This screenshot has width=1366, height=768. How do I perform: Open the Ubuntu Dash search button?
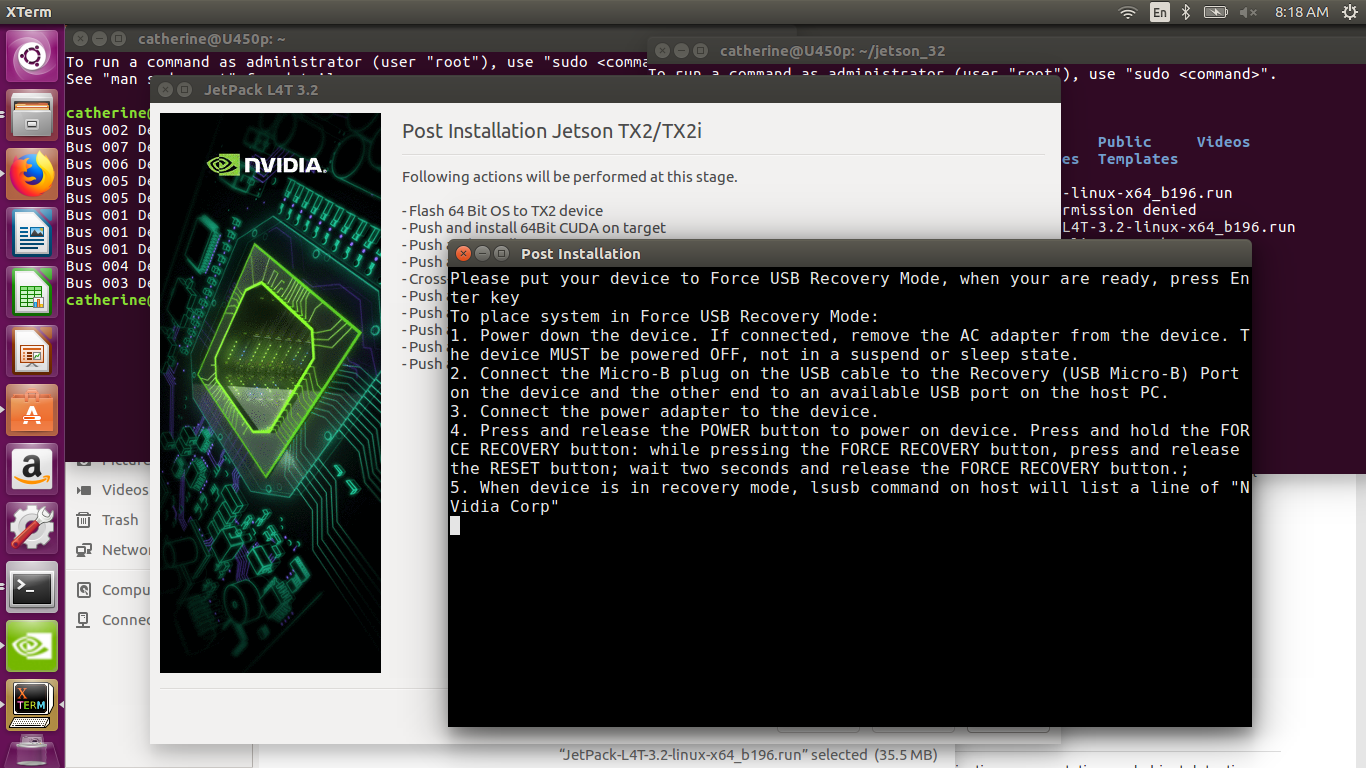tap(33, 55)
